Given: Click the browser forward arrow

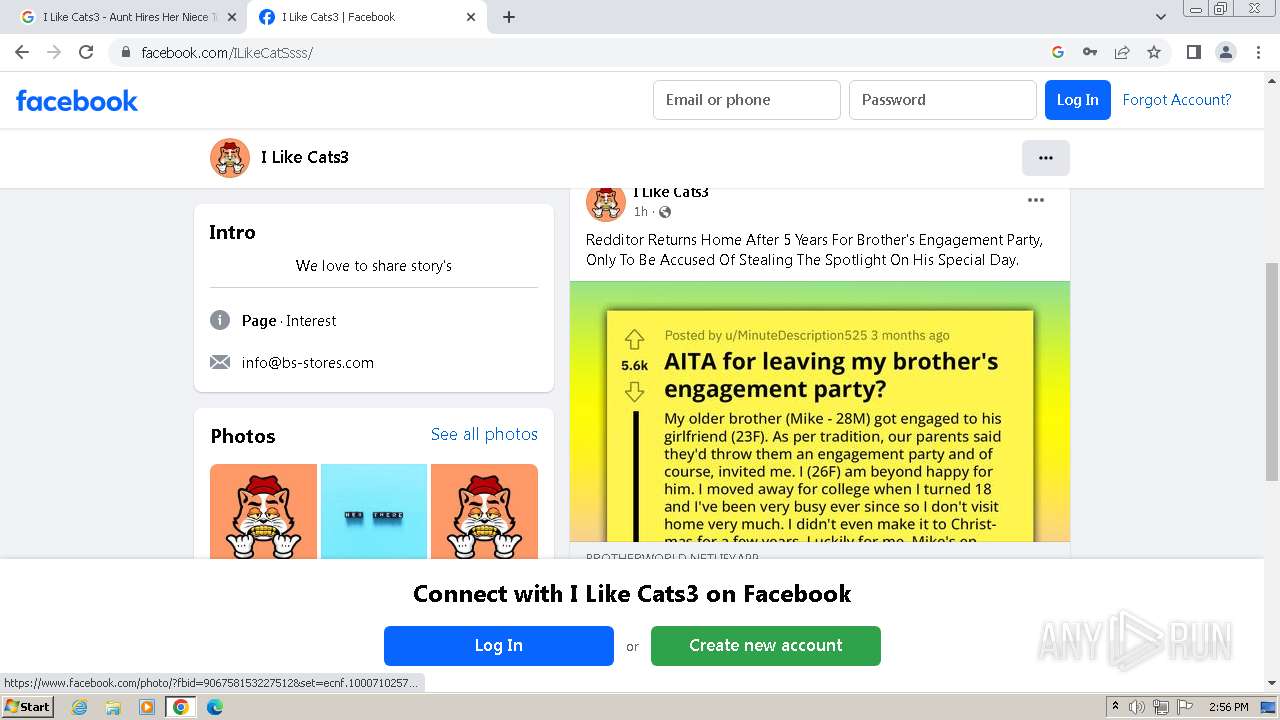Looking at the screenshot, I should pyautogui.click(x=54, y=52).
